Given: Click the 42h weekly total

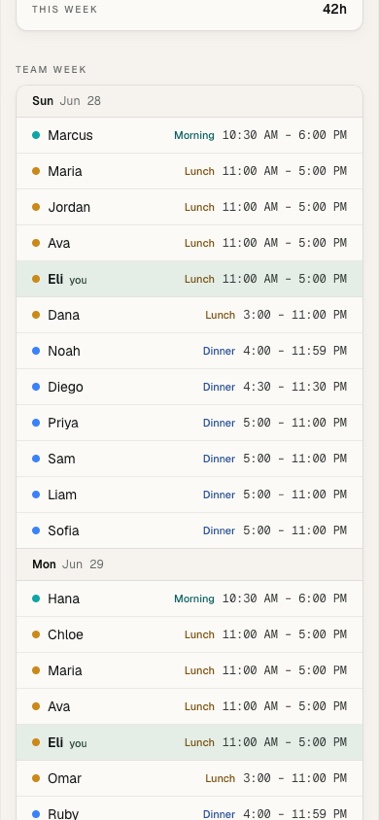Looking at the screenshot, I should click(335, 9).
